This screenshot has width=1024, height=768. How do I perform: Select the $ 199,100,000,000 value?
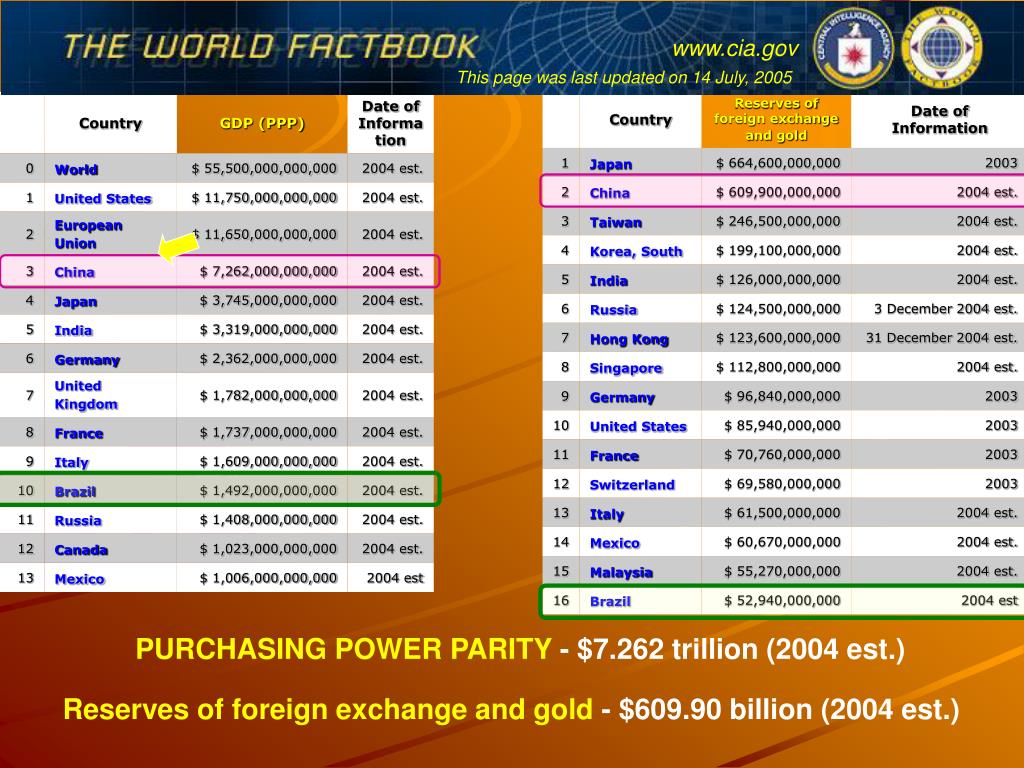(778, 250)
